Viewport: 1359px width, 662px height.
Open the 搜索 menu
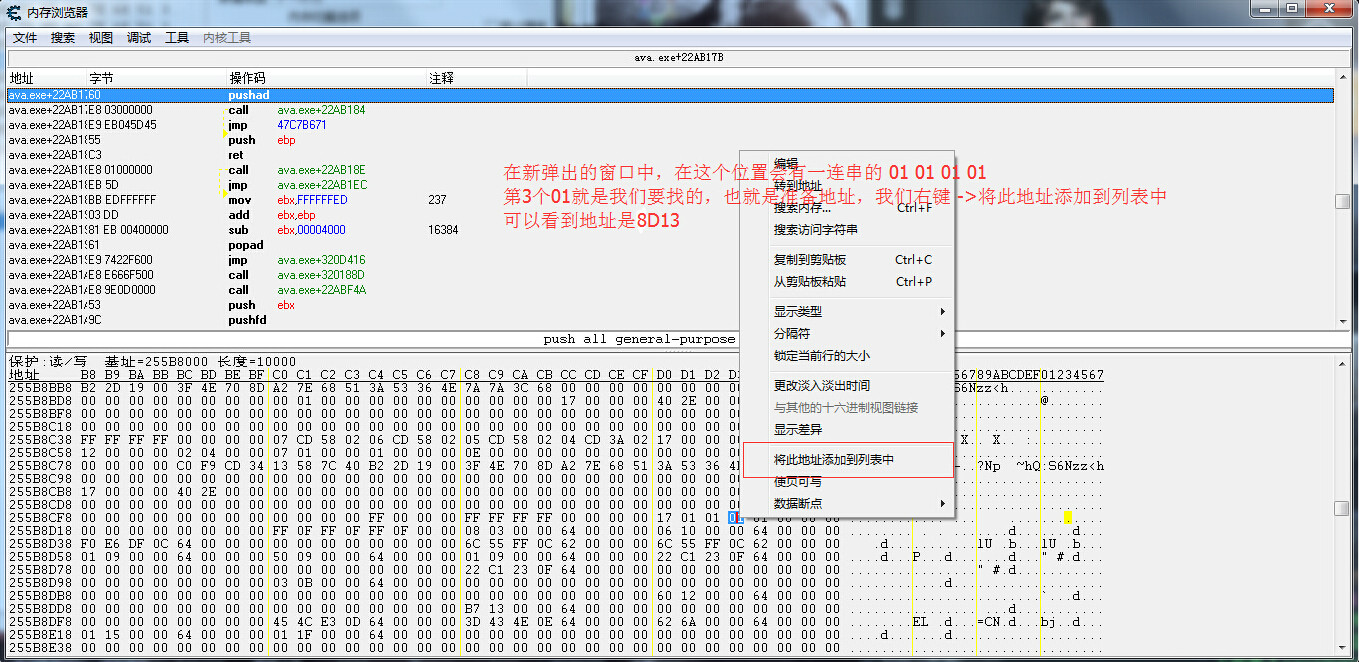click(63, 38)
